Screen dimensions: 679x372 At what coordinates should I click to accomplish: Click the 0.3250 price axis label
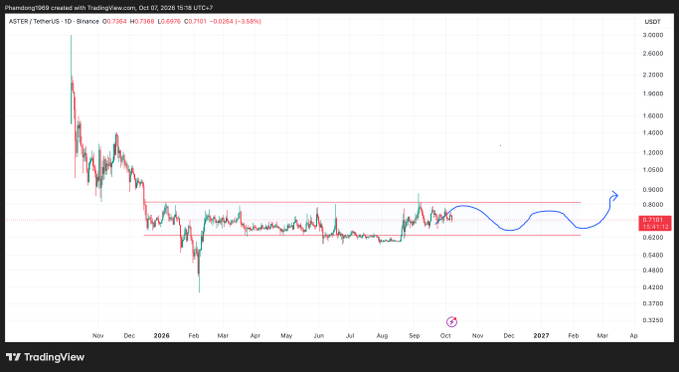coord(653,320)
